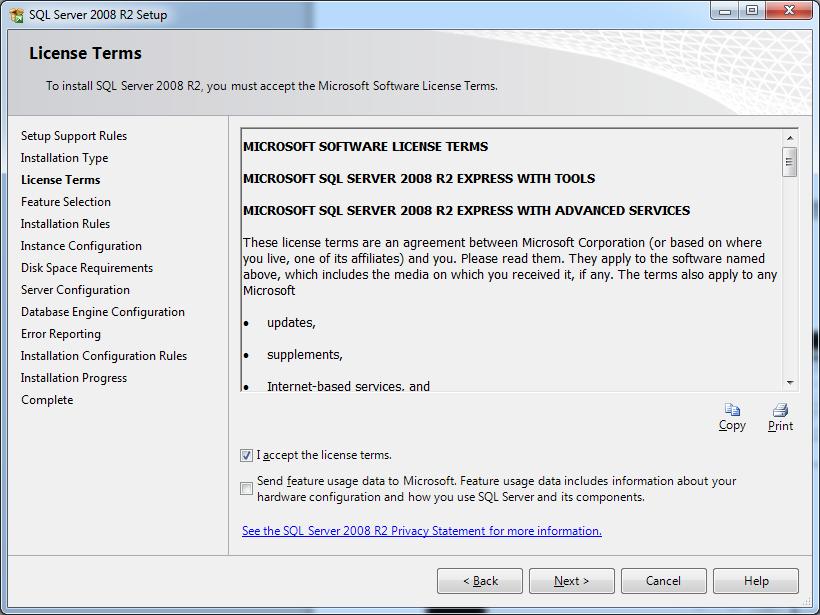Select the Database Engine Configuration step

coord(102,312)
